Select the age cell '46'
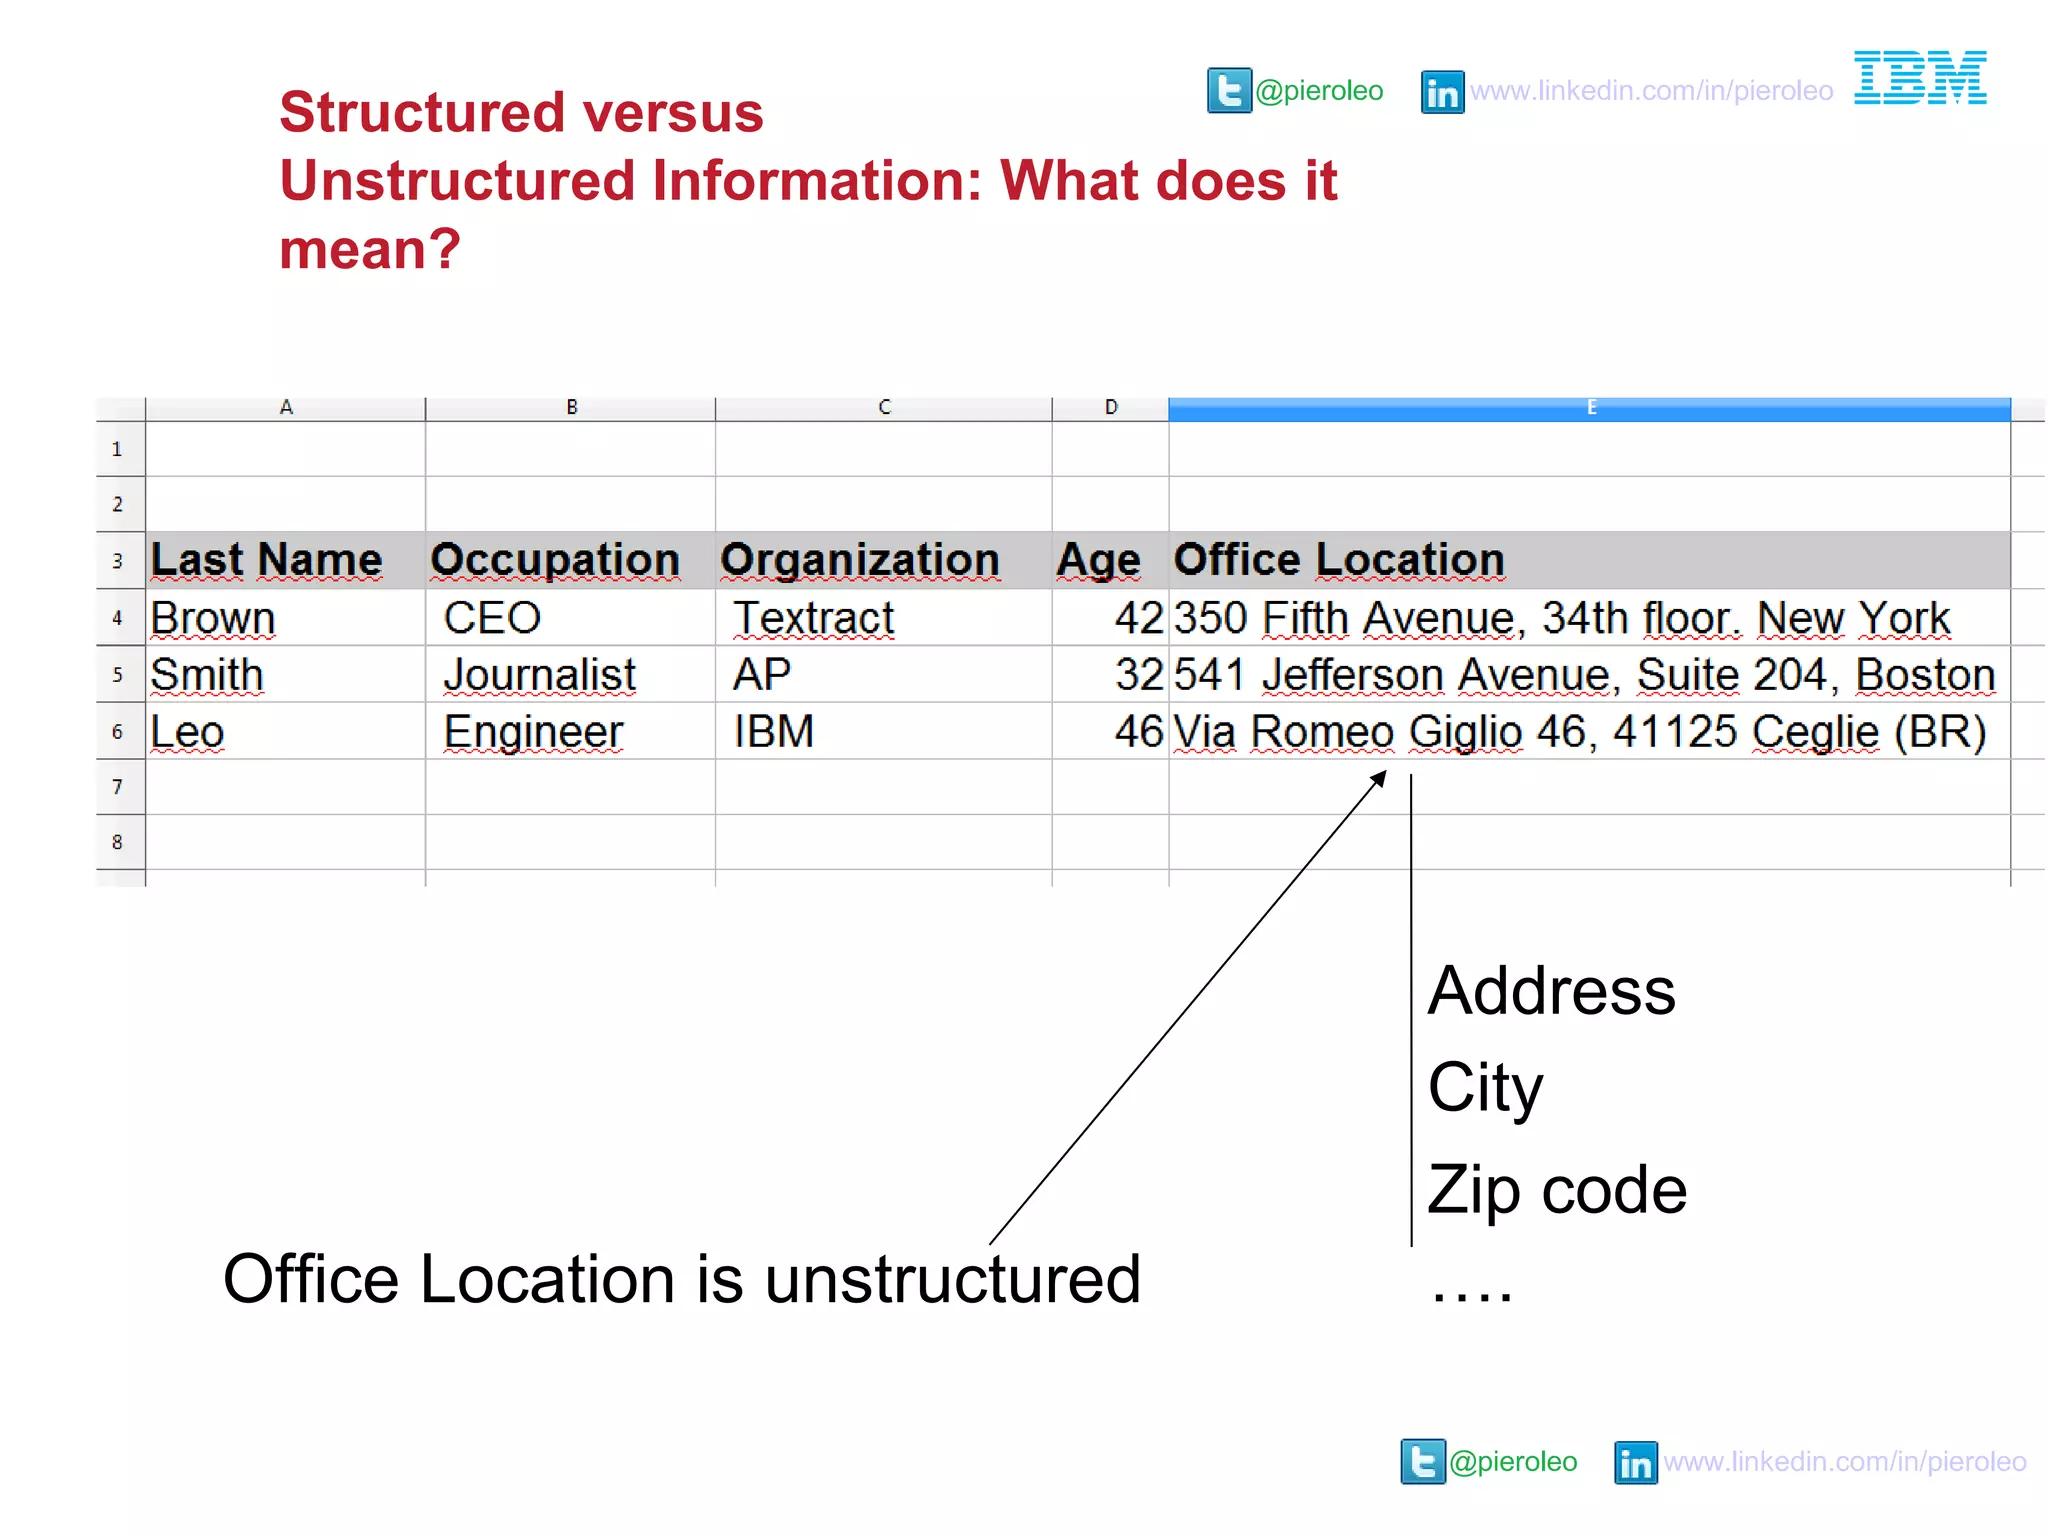Screen dimensions: 2048x1536 pyautogui.click(x=1111, y=731)
